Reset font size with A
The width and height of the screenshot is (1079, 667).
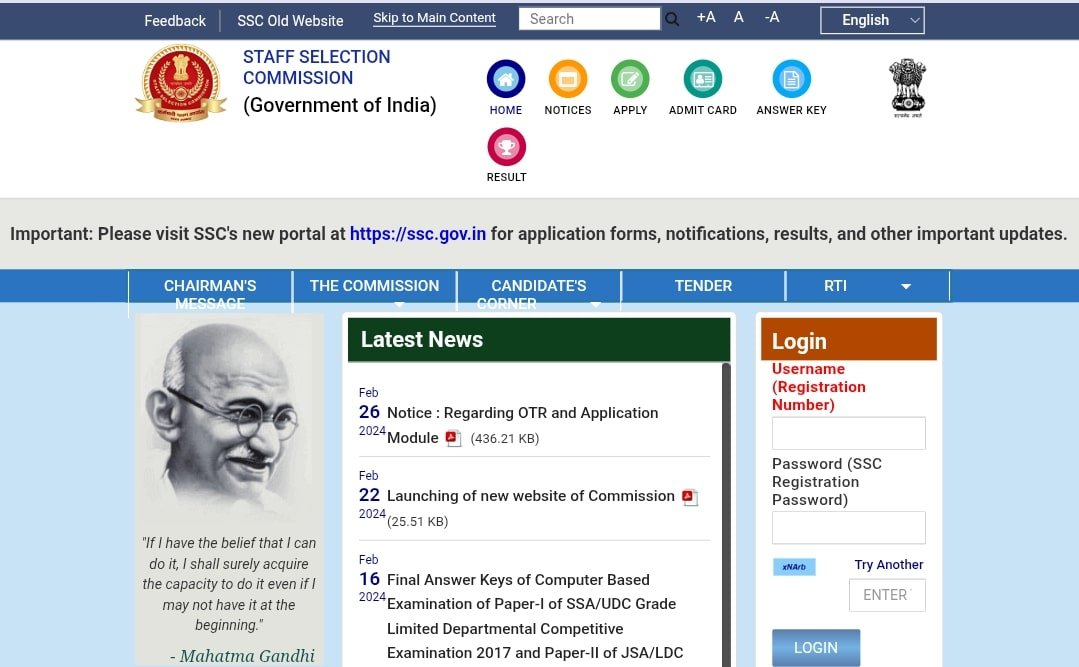tap(738, 17)
